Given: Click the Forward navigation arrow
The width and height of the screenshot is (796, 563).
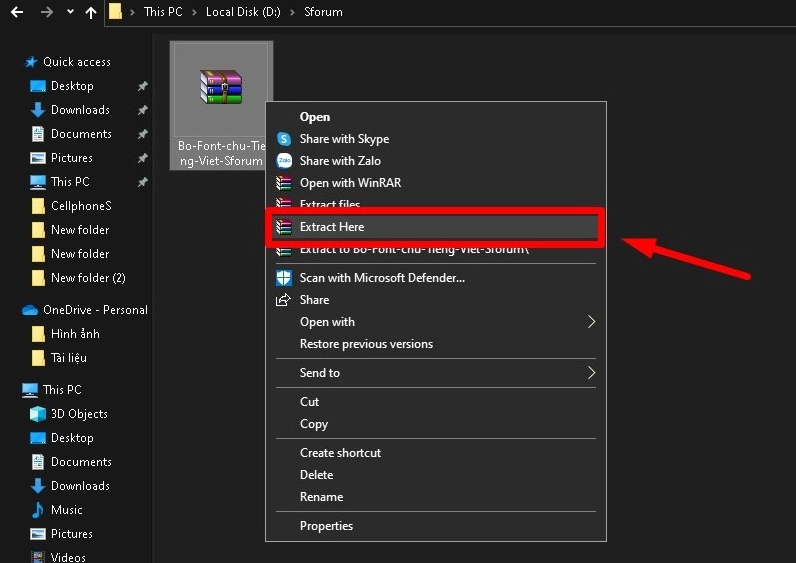Looking at the screenshot, I should click(47, 12).
